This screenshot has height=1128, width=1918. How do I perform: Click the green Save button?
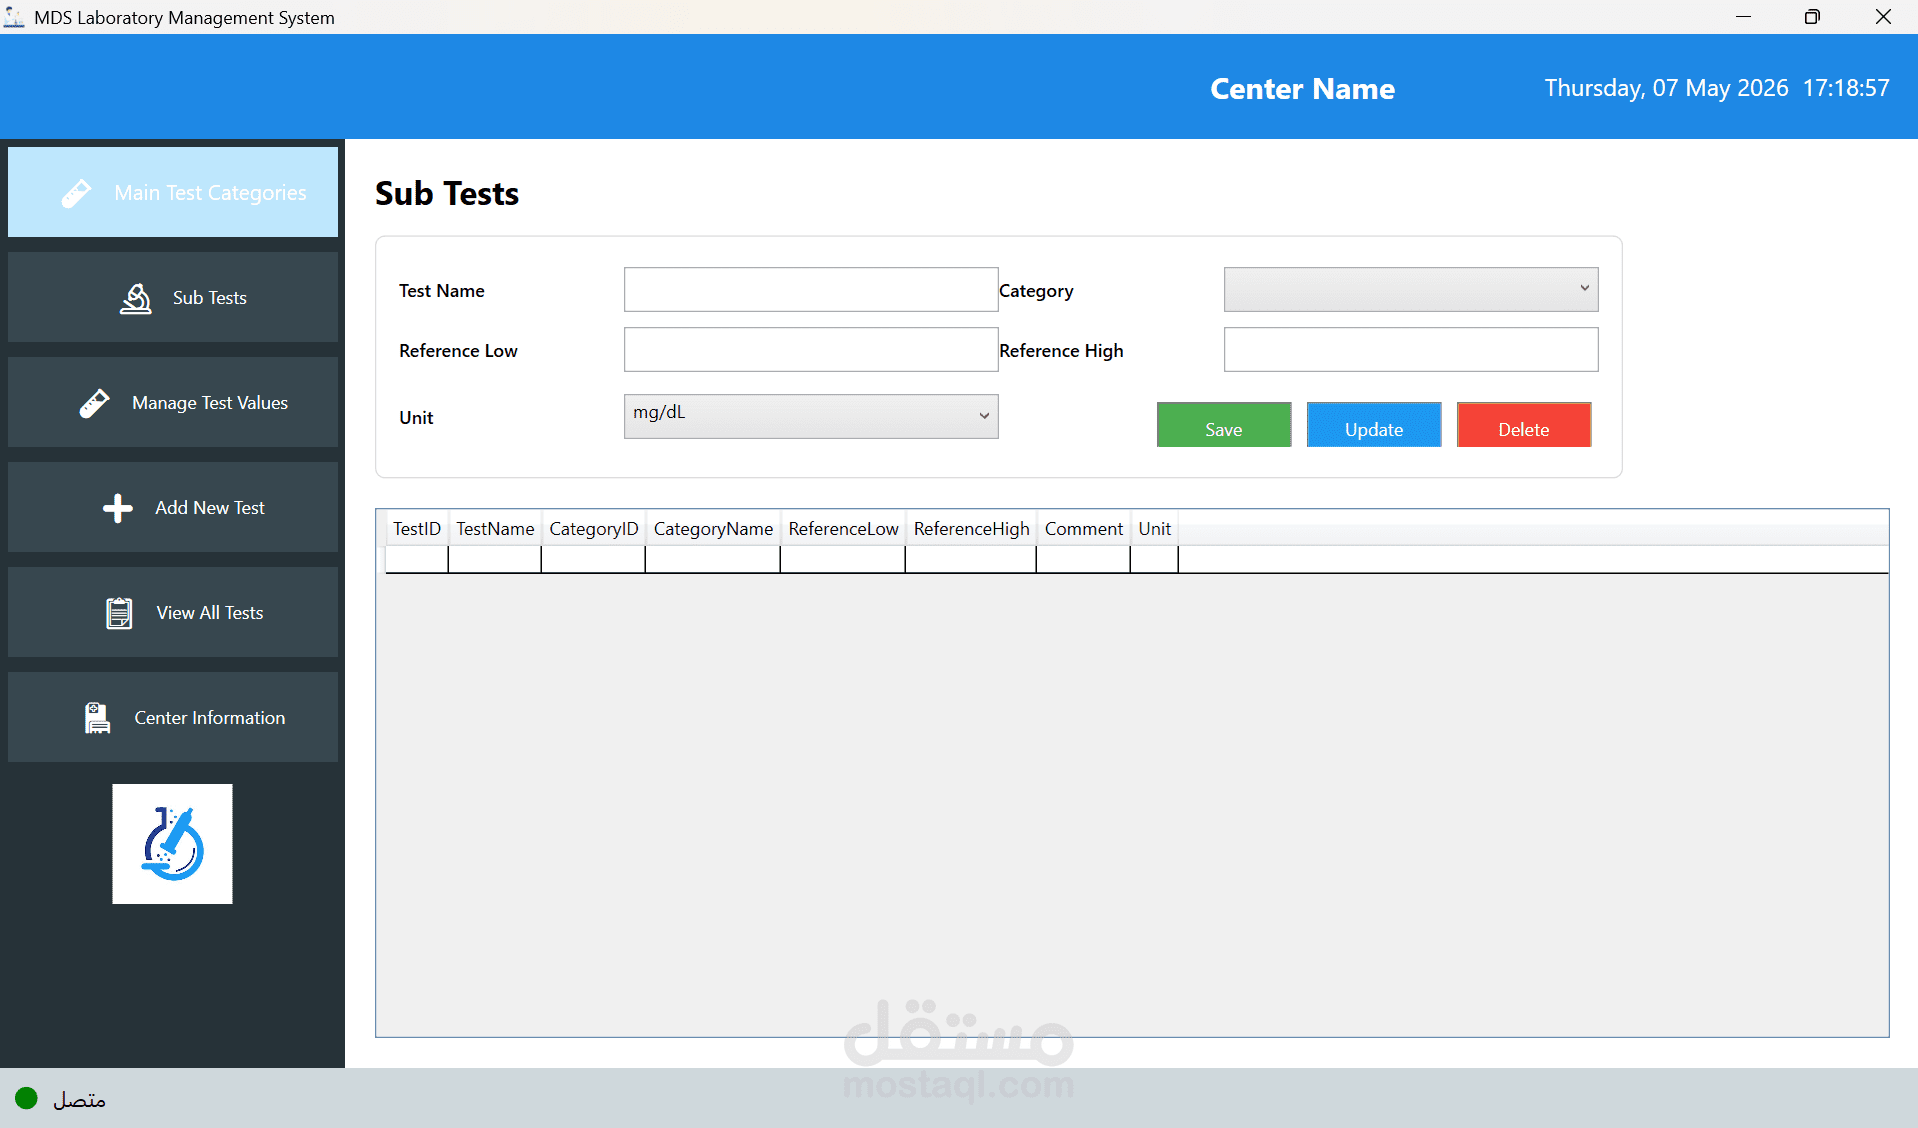(x=1224, y=425)
